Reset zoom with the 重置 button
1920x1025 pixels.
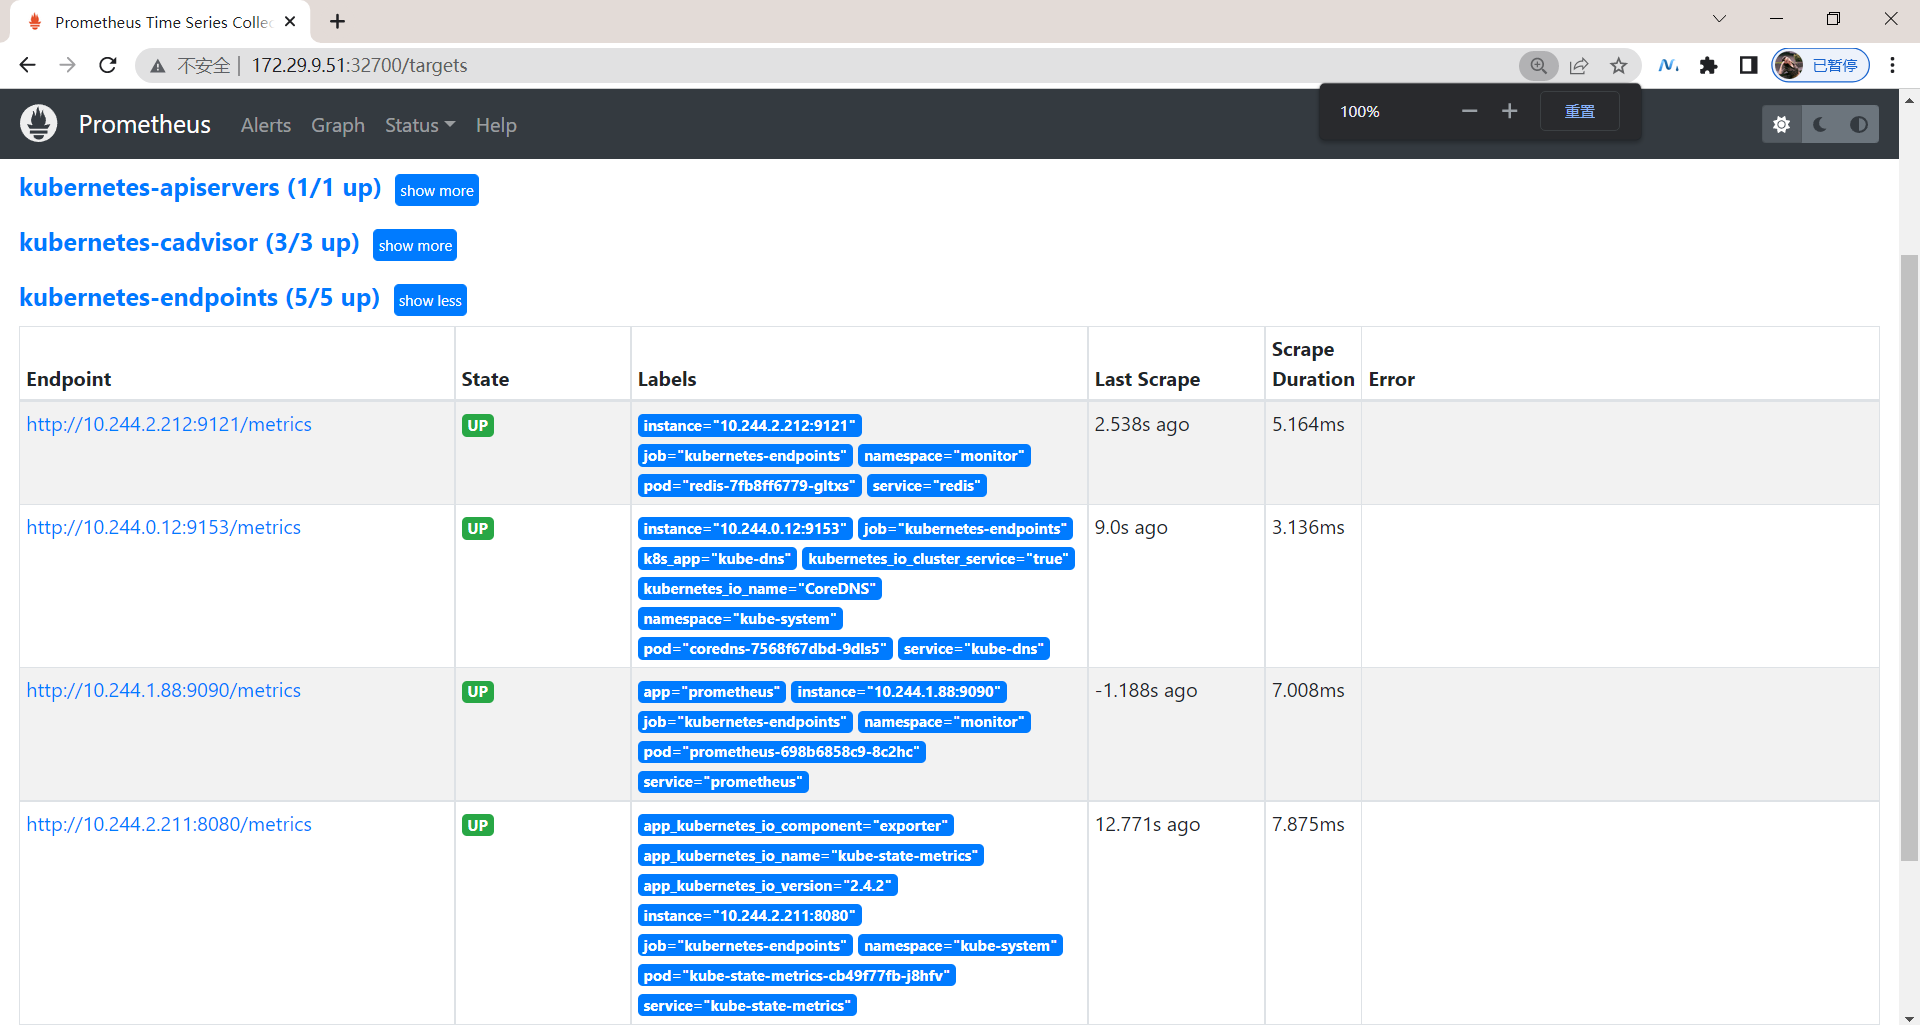tap(1580, 111)
